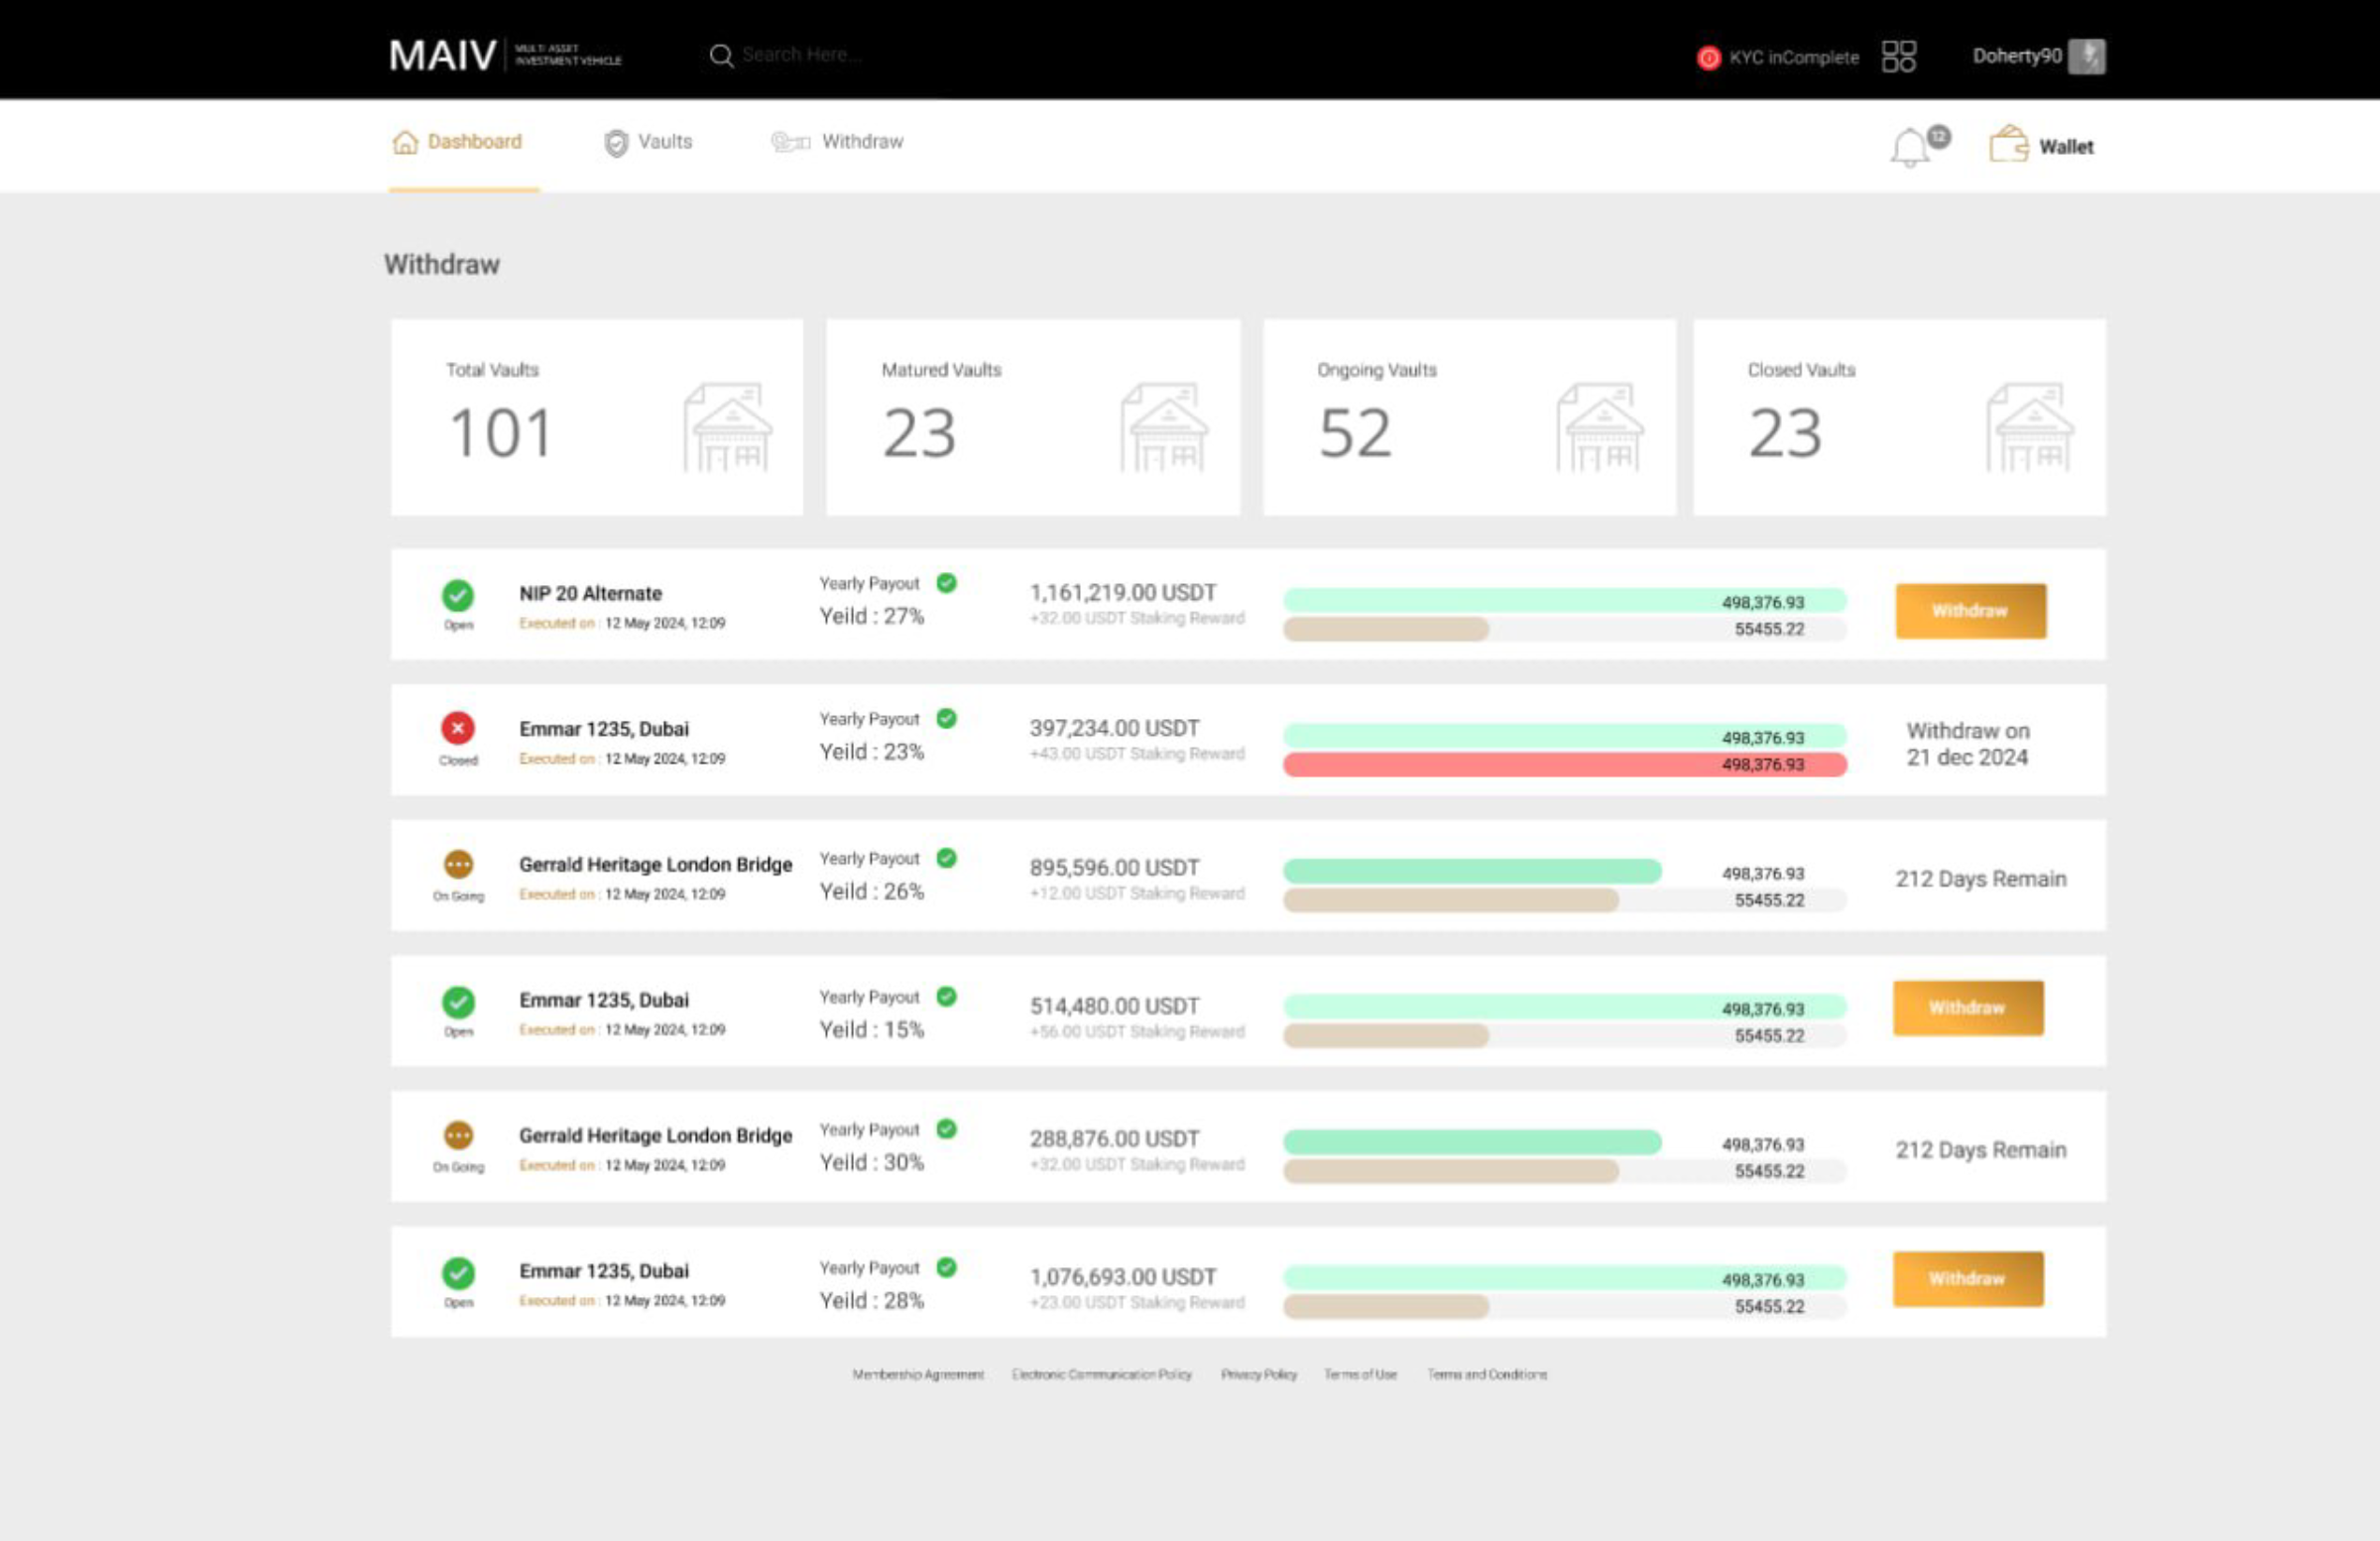Click the Total Vaults building icon
Viewport: 2380px width, 1541px height.
point(728,427)
